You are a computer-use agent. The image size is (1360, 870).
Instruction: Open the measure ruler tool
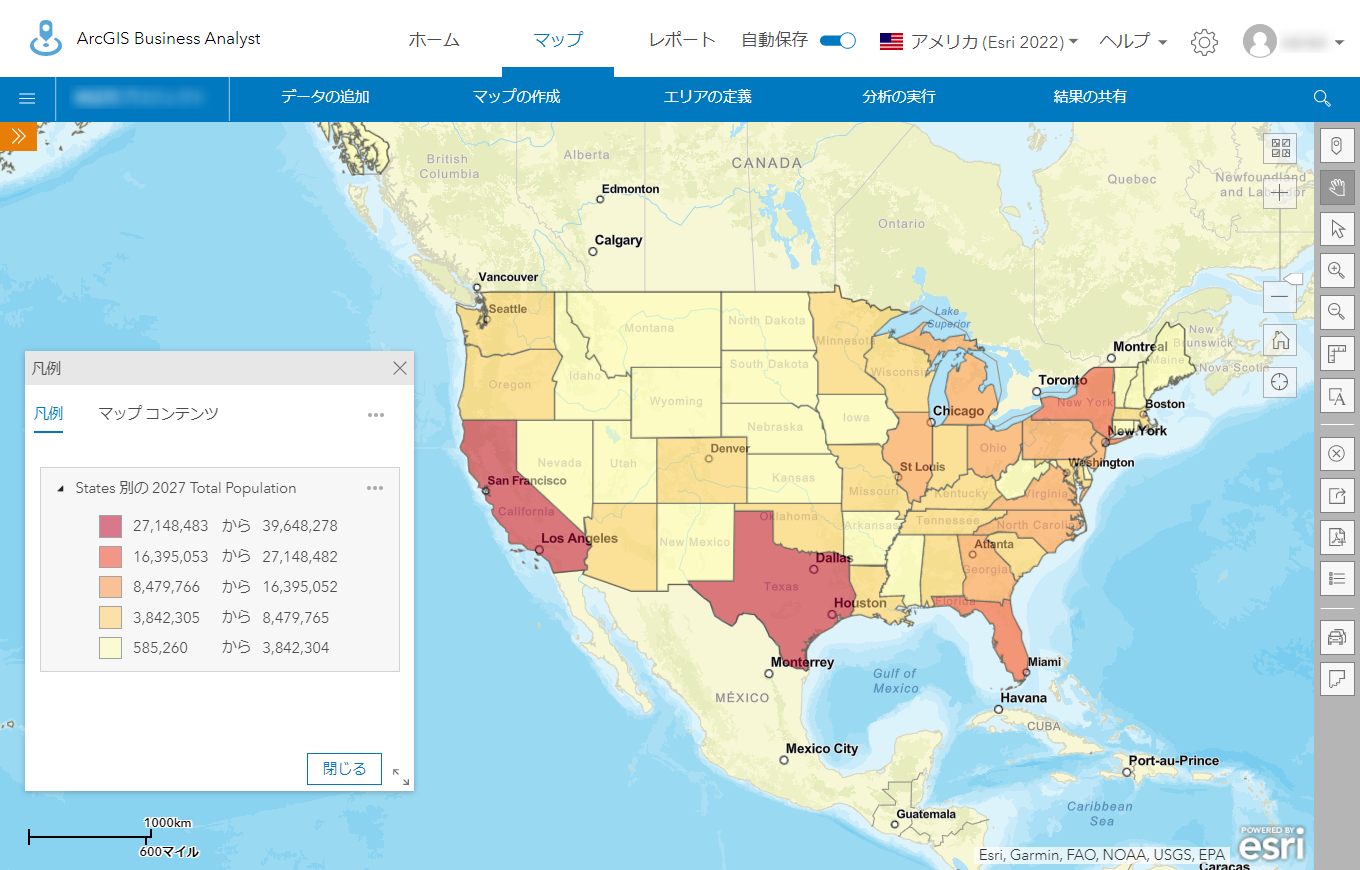point(1337,354)
